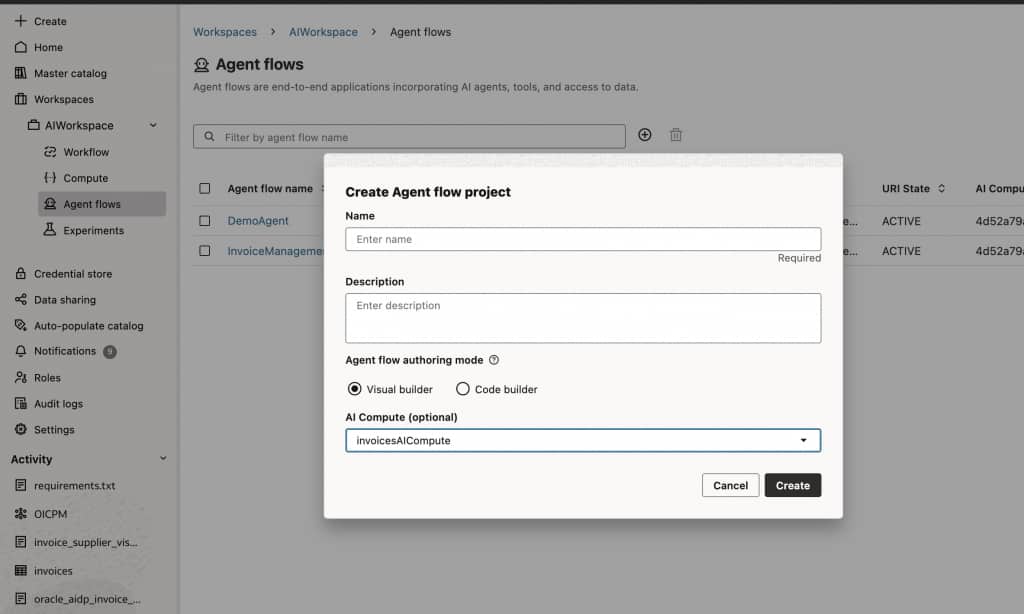Click the Filter by agent flow name field
1024x614 pixels.
(x=409, y=137)
